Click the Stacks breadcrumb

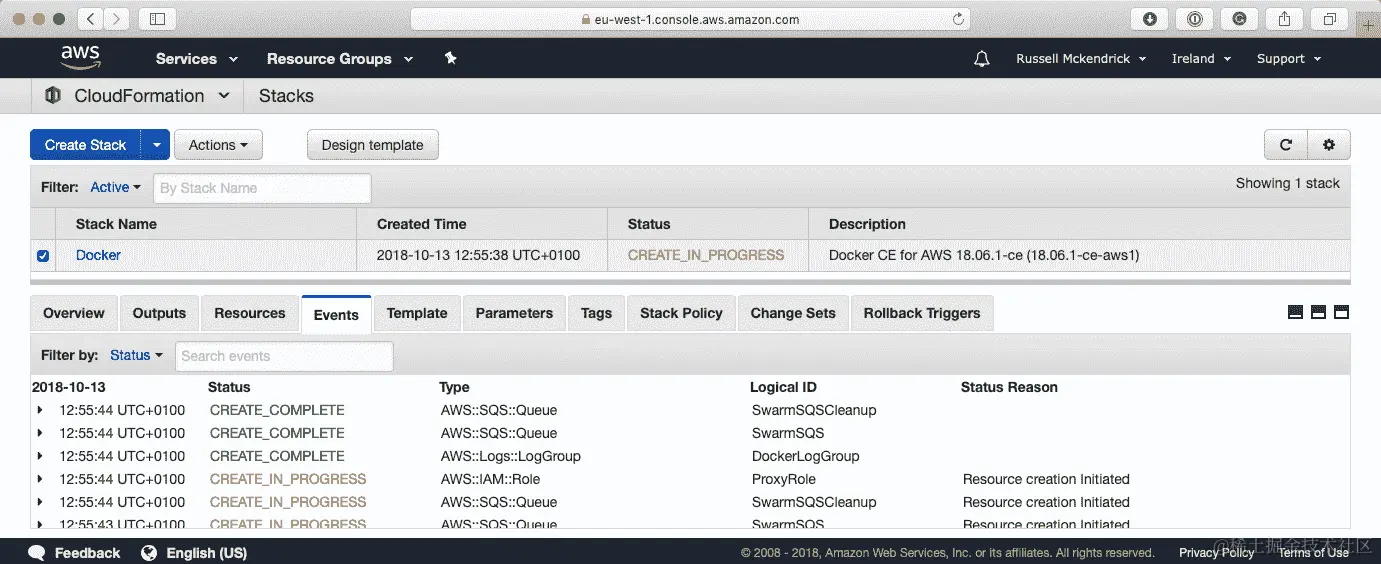tap(286, 96)
